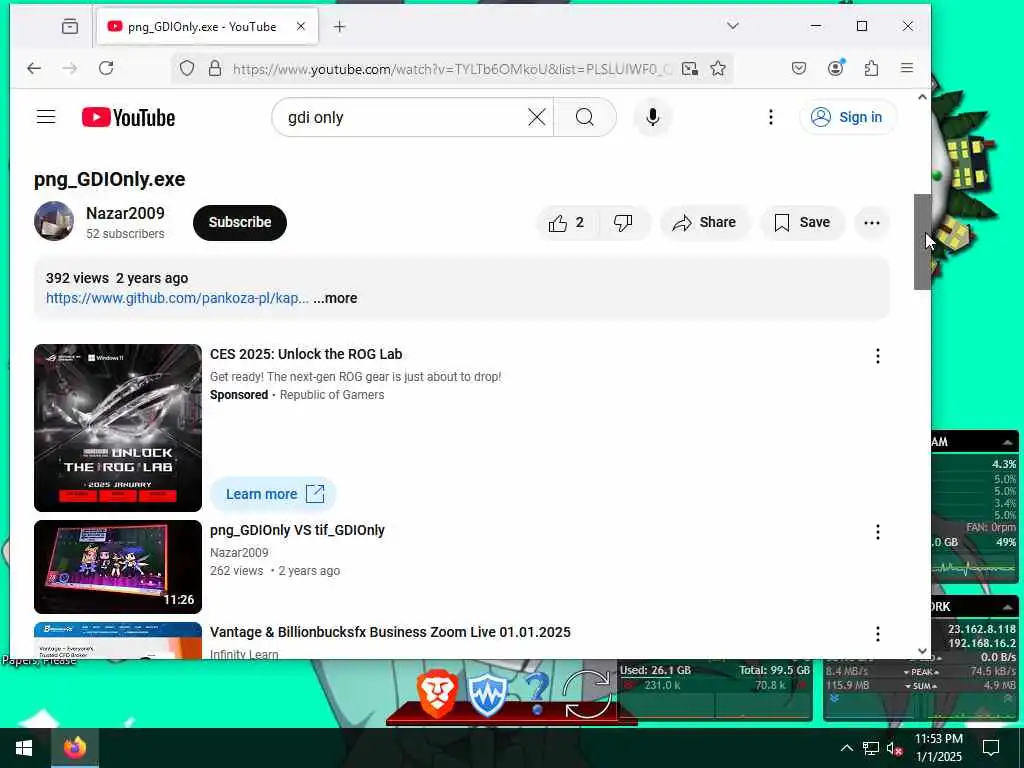
Task: Open more actions ellipsis beside Save
Action: pyautogui.click(x=872, y=223)
